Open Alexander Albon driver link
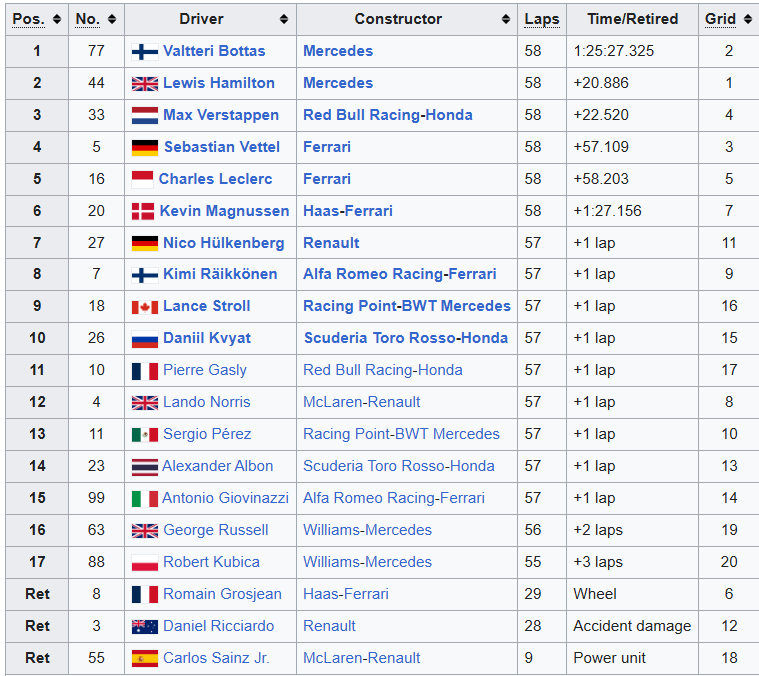Viewport: 759px width, 676px height. click(x=217, y=466)
